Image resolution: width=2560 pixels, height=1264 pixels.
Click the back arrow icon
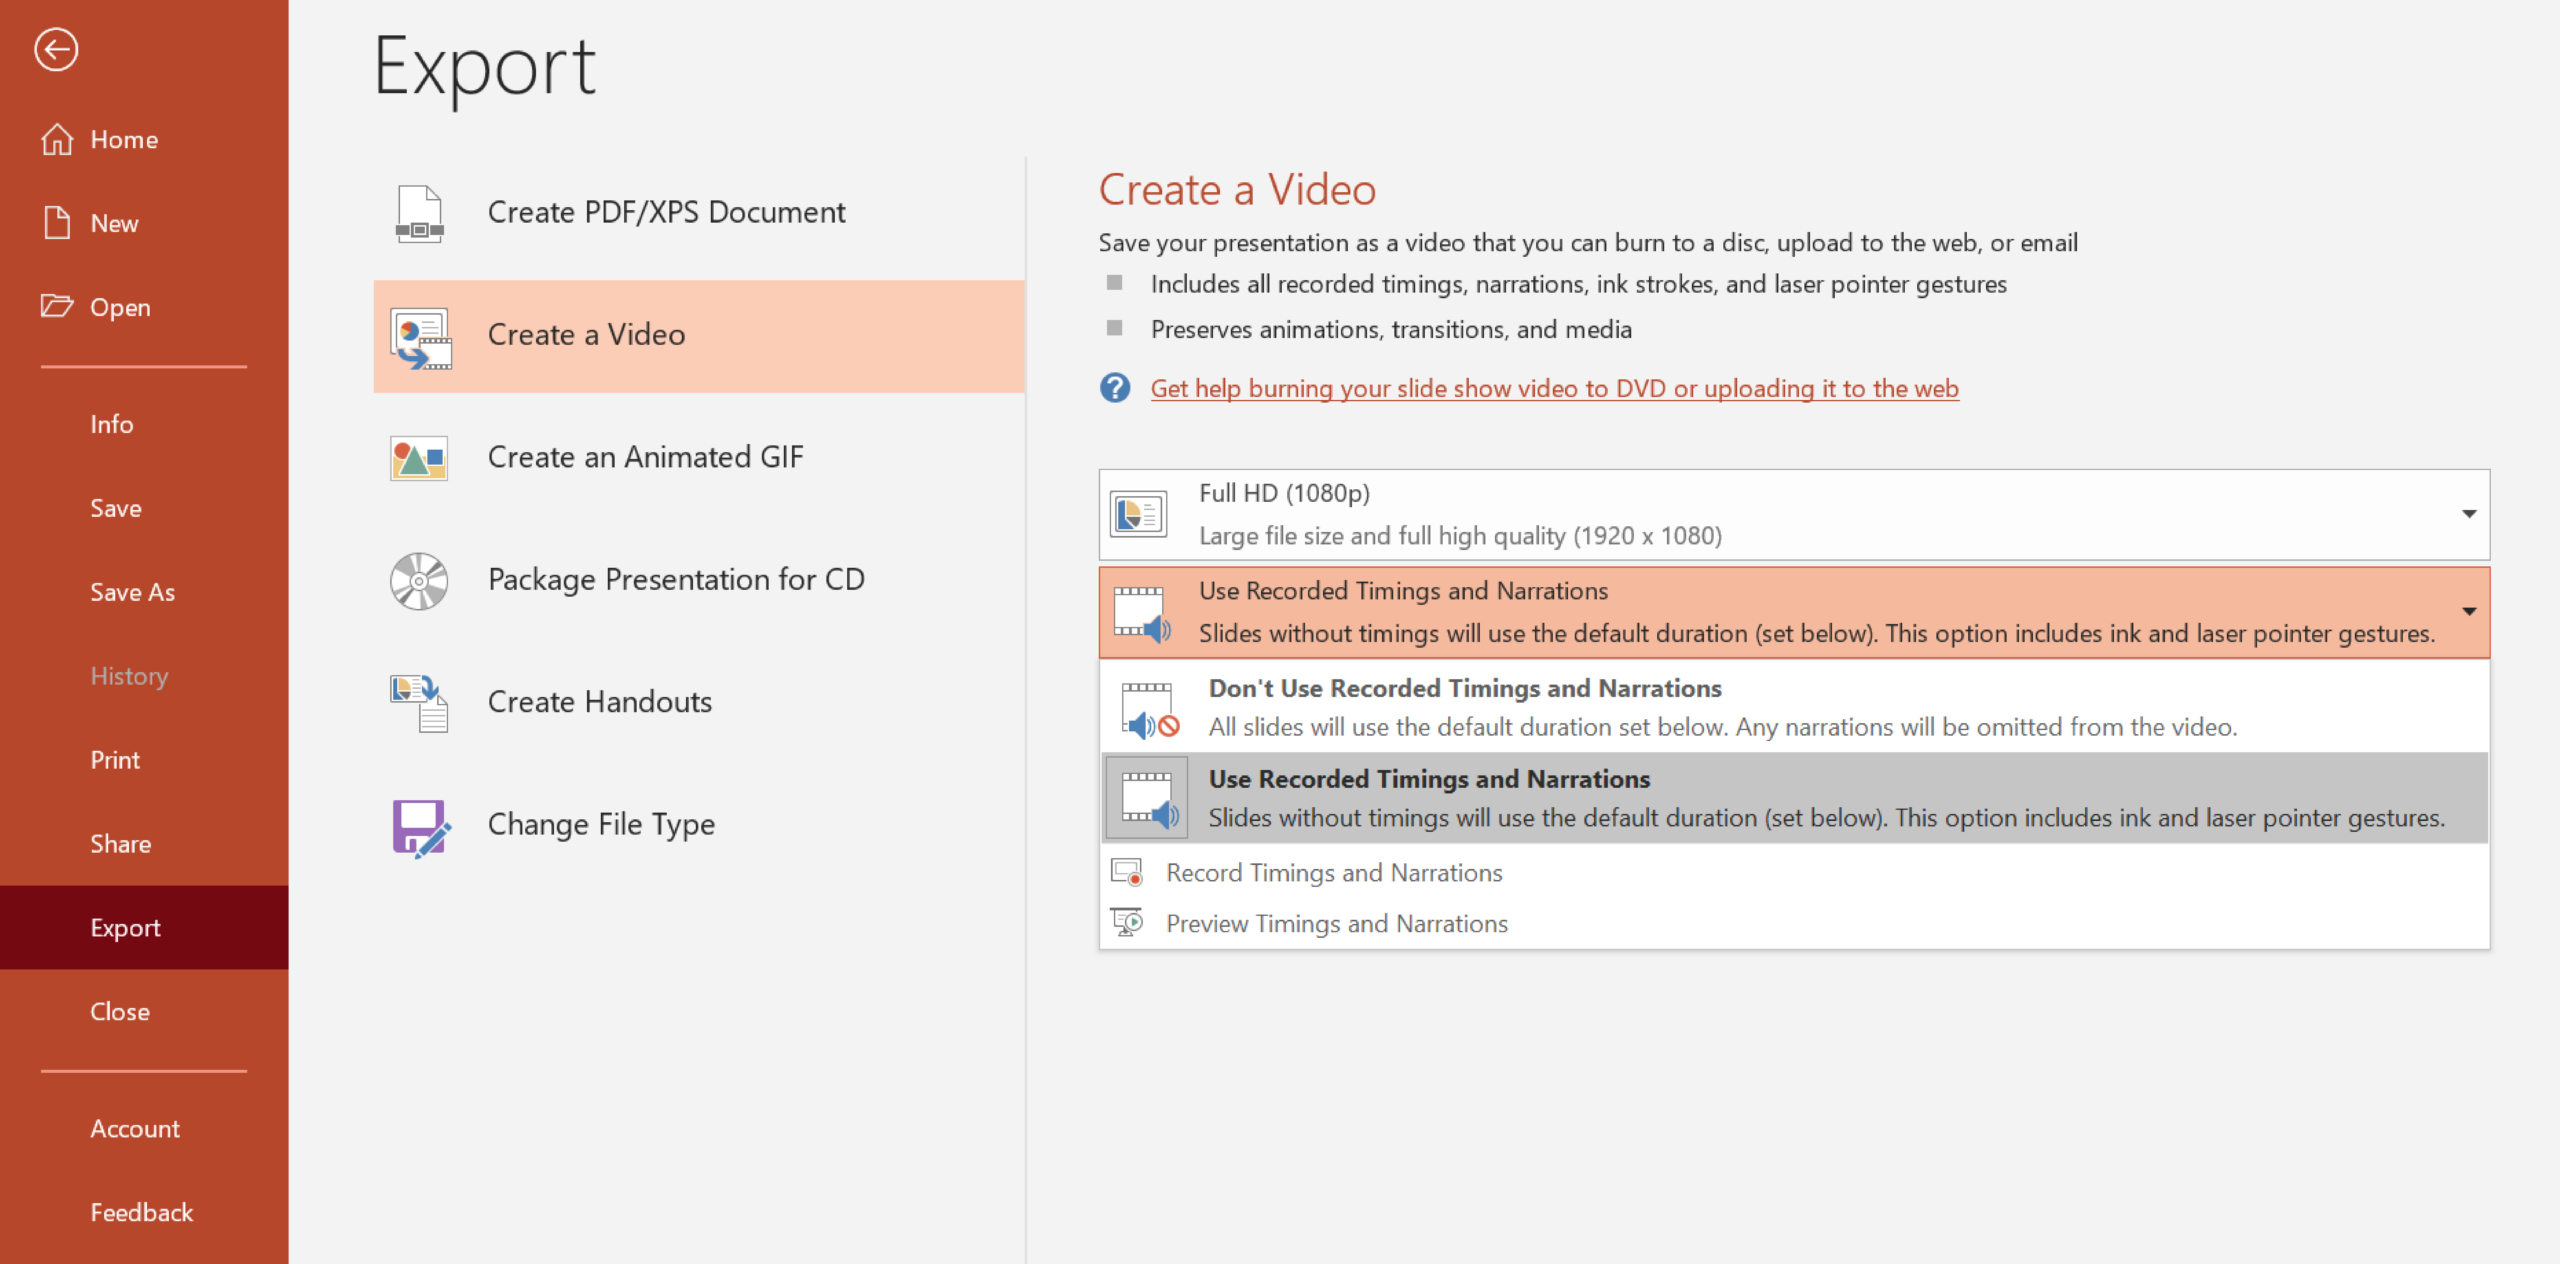pos(56,49)
